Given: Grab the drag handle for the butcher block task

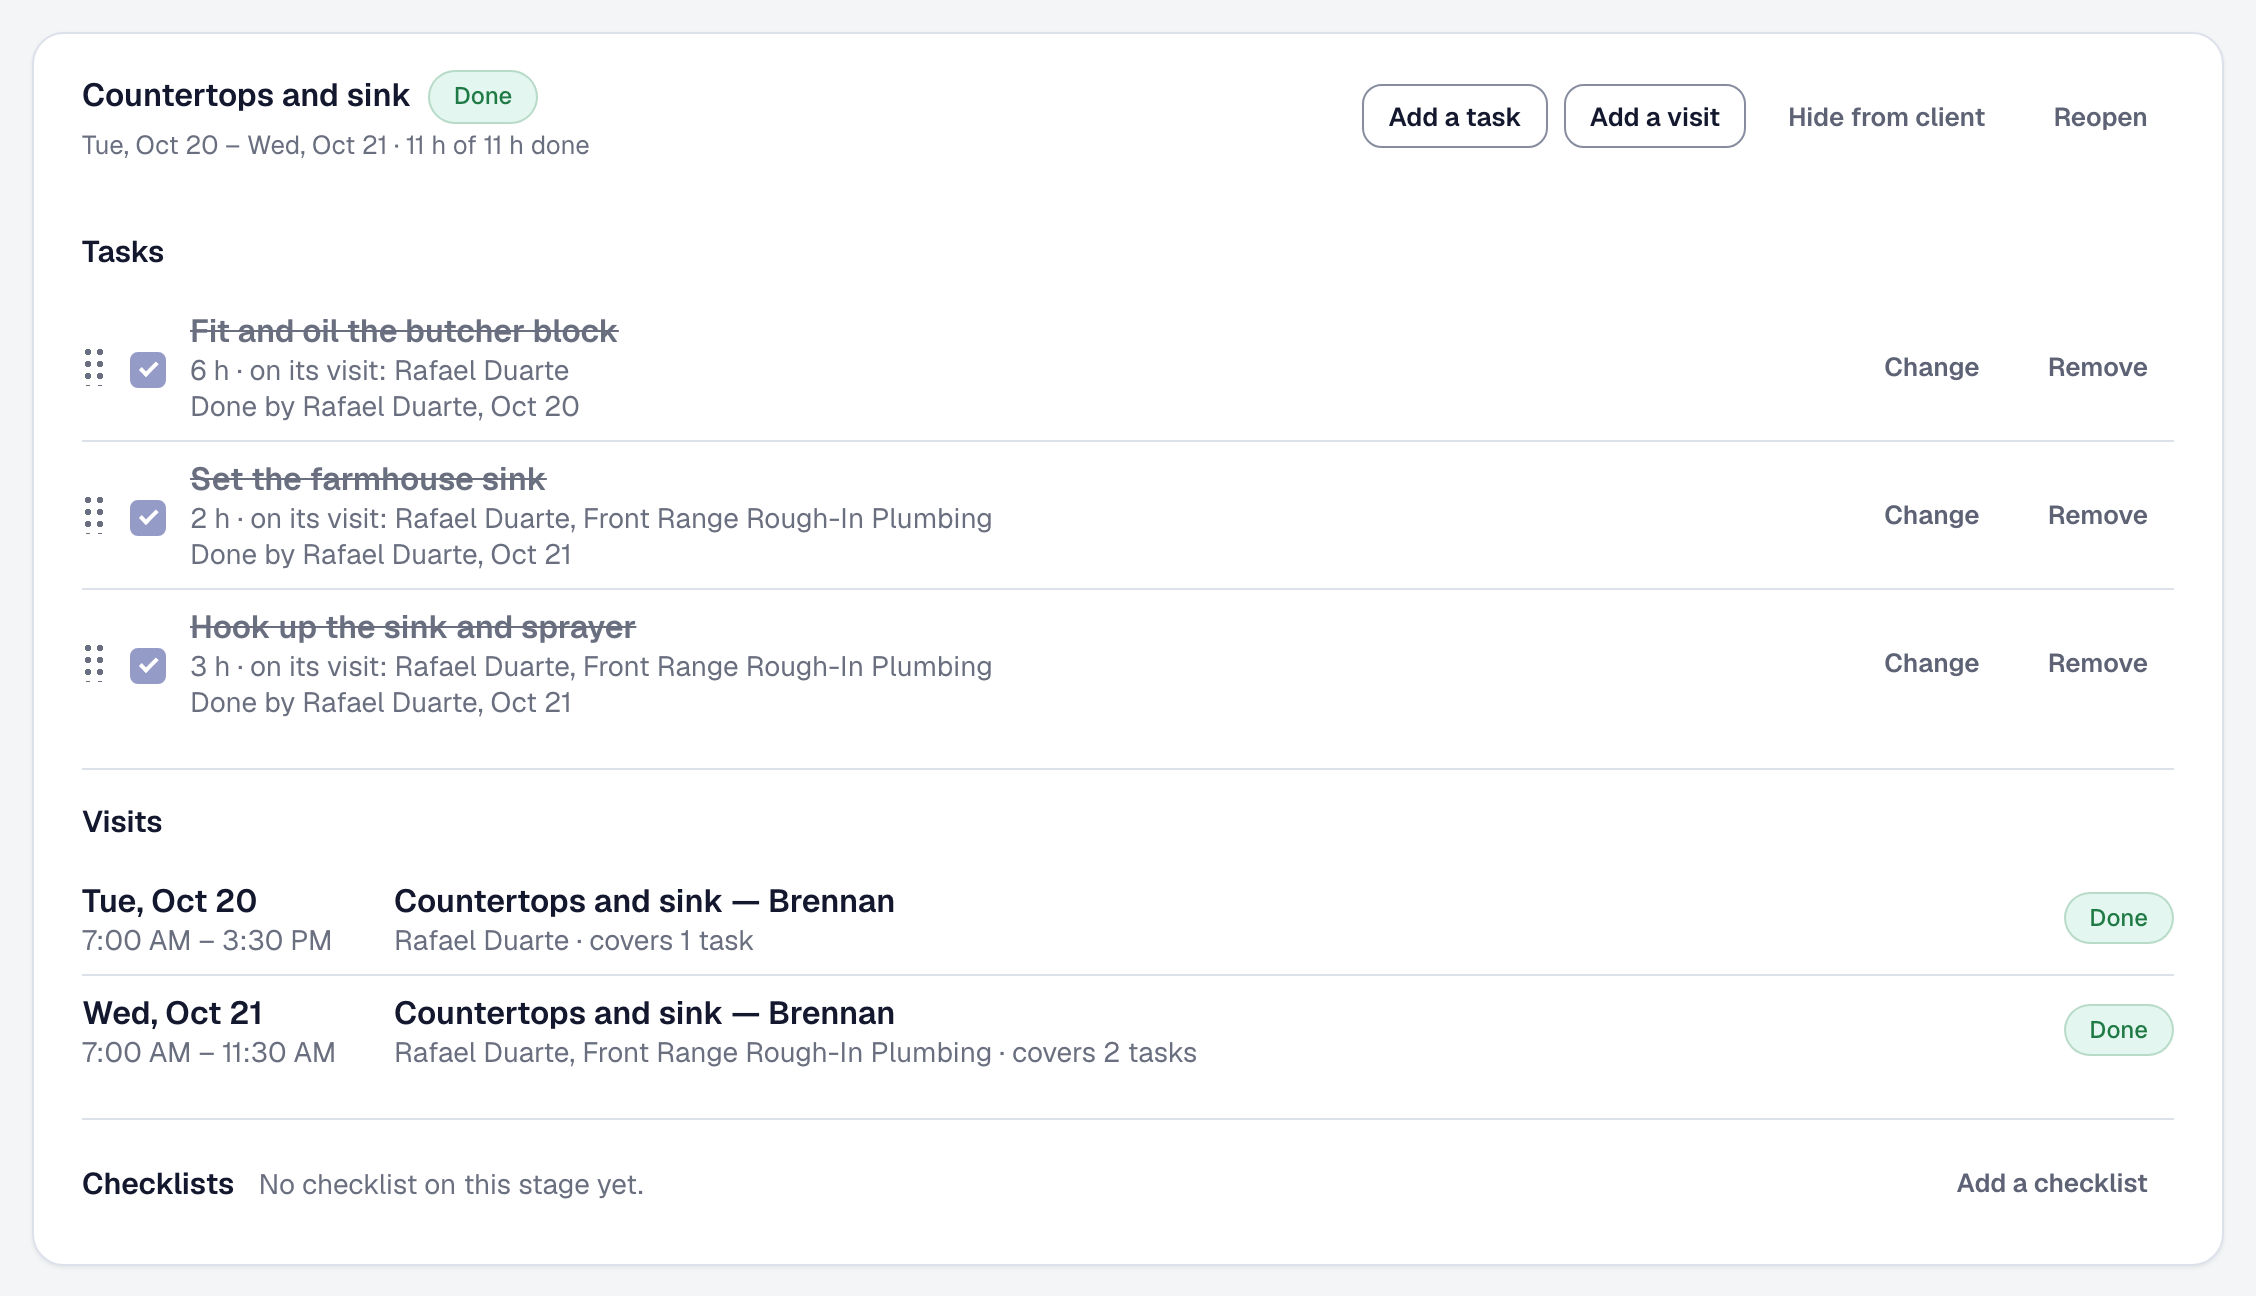Looking at the screenshot, I should coord(94,368).
